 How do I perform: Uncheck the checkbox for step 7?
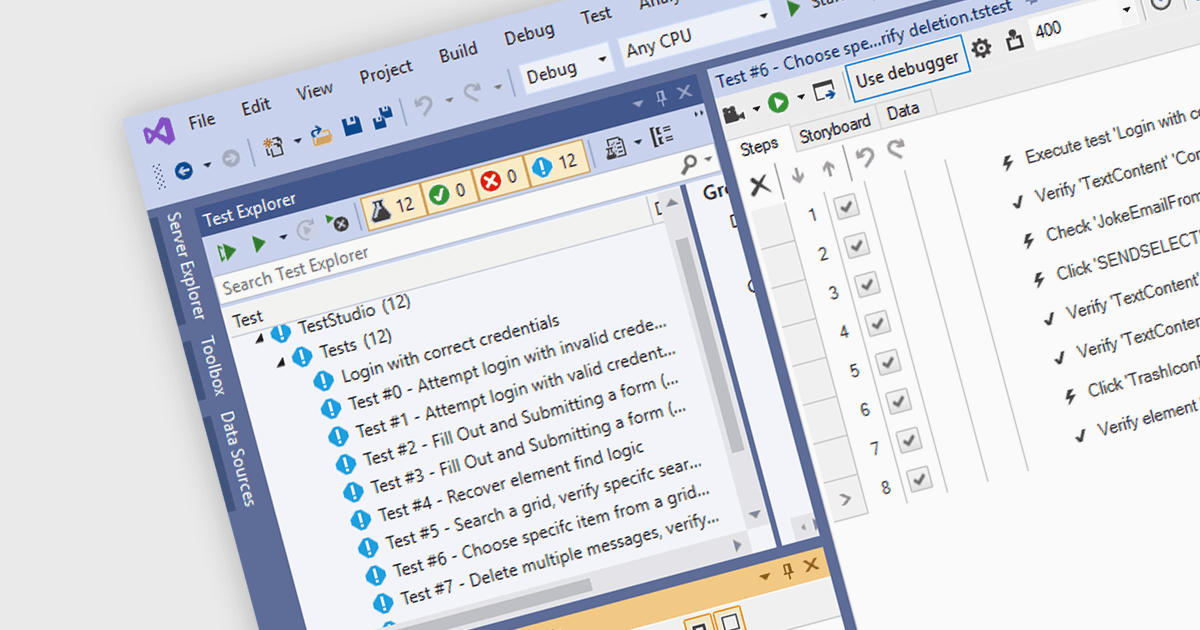(908, 440)
